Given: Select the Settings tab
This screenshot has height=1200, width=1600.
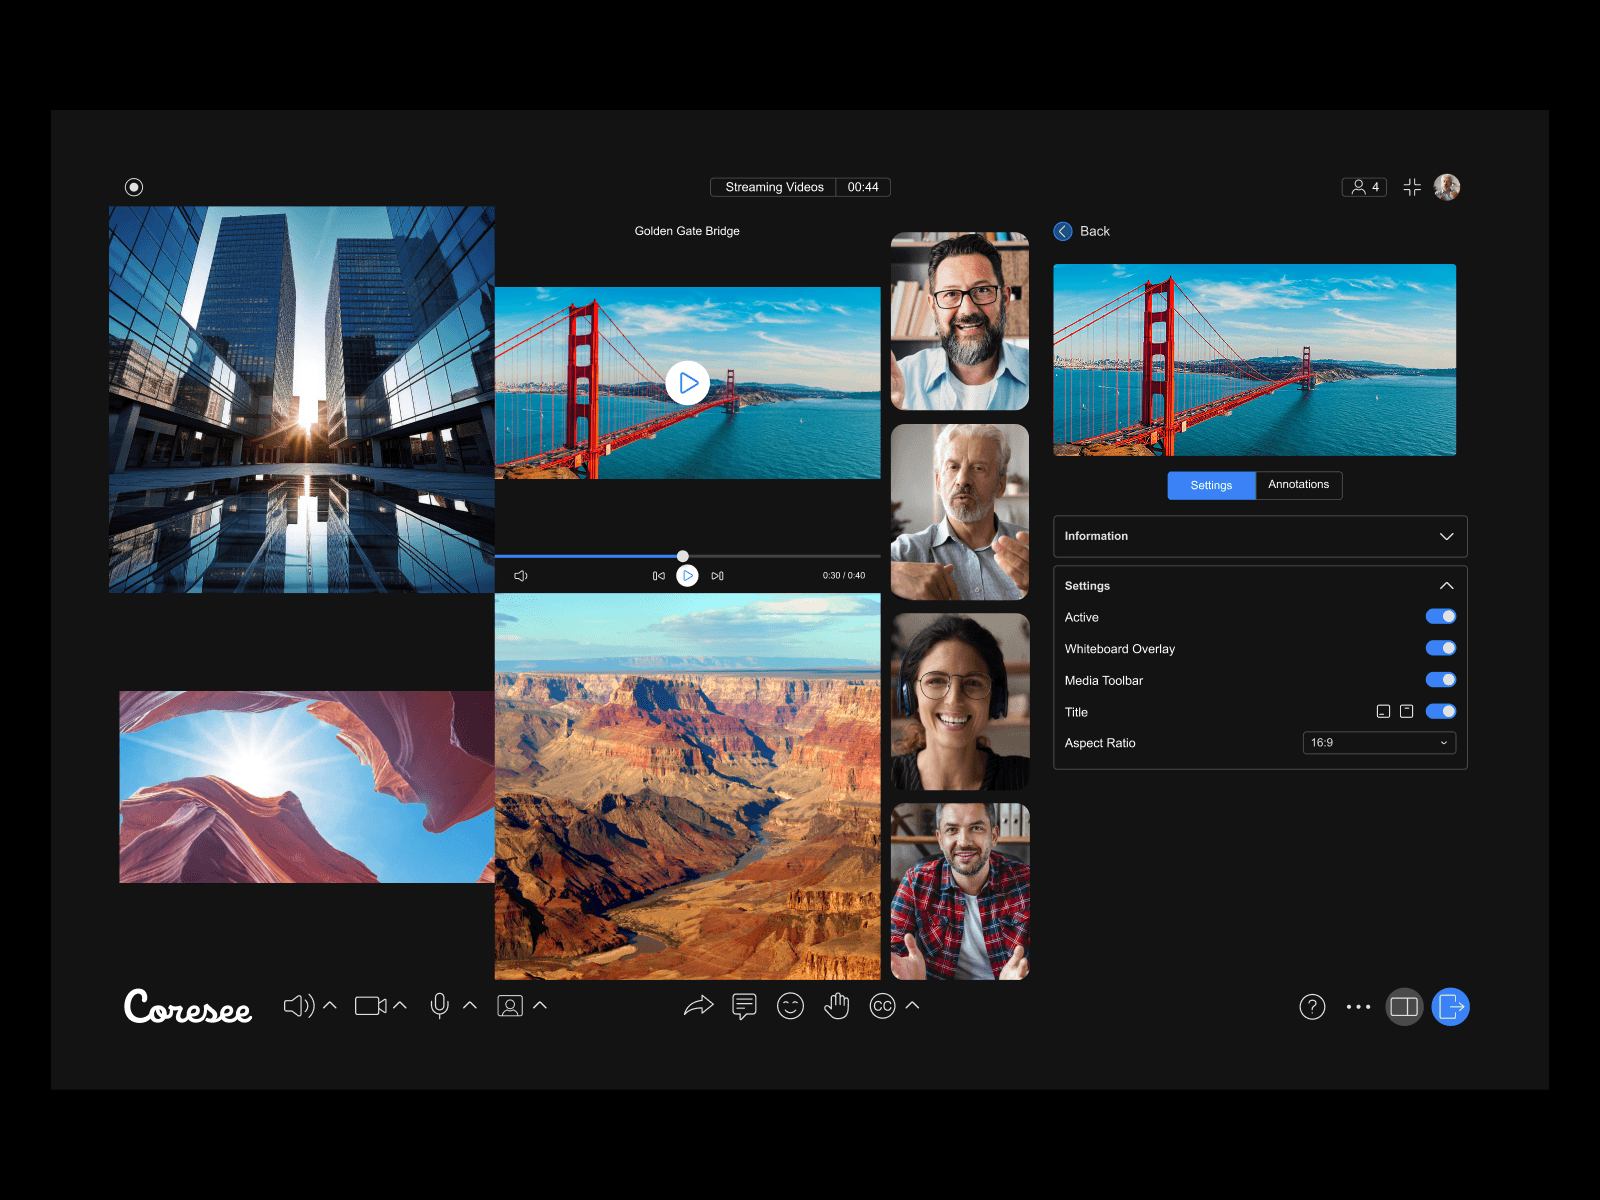Looking at the screenshot, I should pos(1211,485).
